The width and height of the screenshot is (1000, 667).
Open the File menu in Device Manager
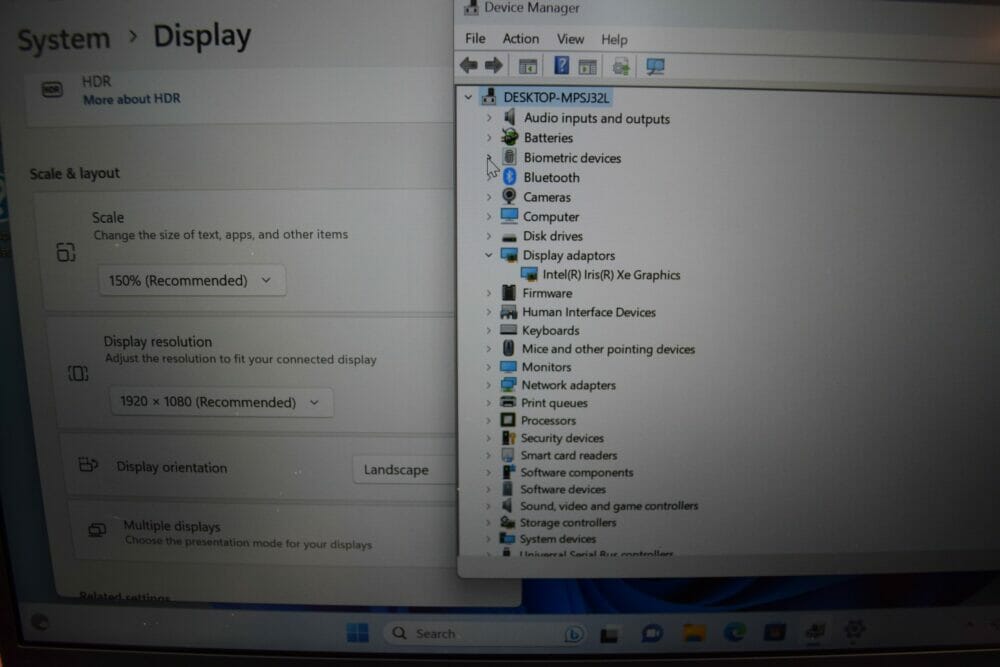click(x=475, y=38)
